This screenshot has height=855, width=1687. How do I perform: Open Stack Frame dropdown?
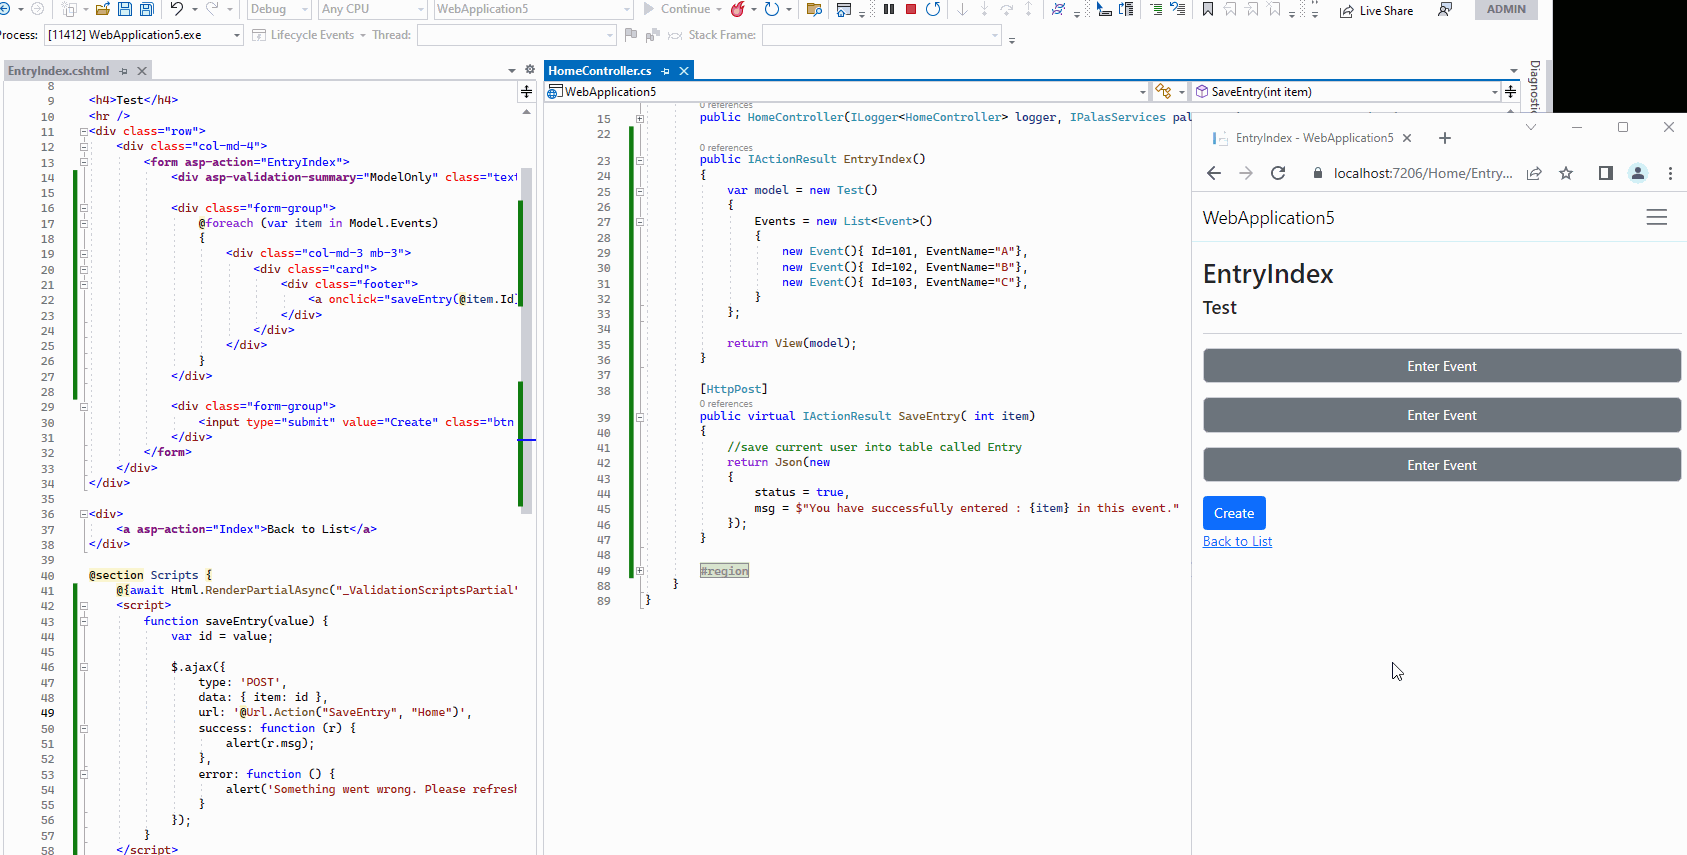pyautogui.click(x=881, y=35)
